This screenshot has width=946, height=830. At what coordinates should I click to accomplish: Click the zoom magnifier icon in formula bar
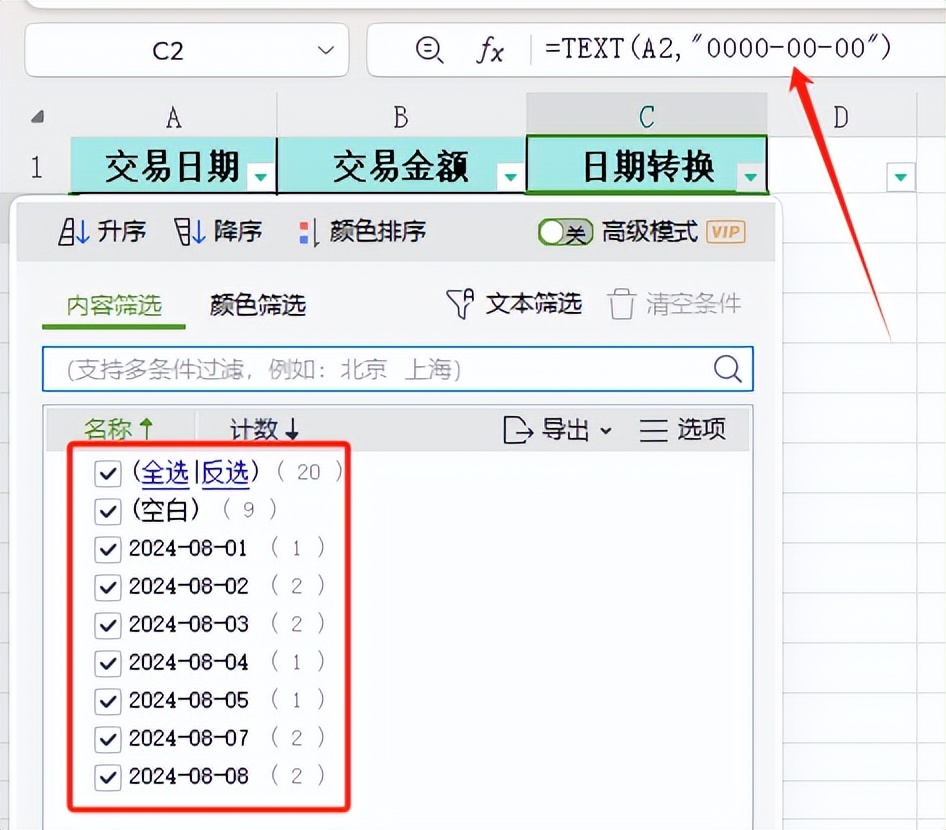pyautogui.click(x=430, y=49)
